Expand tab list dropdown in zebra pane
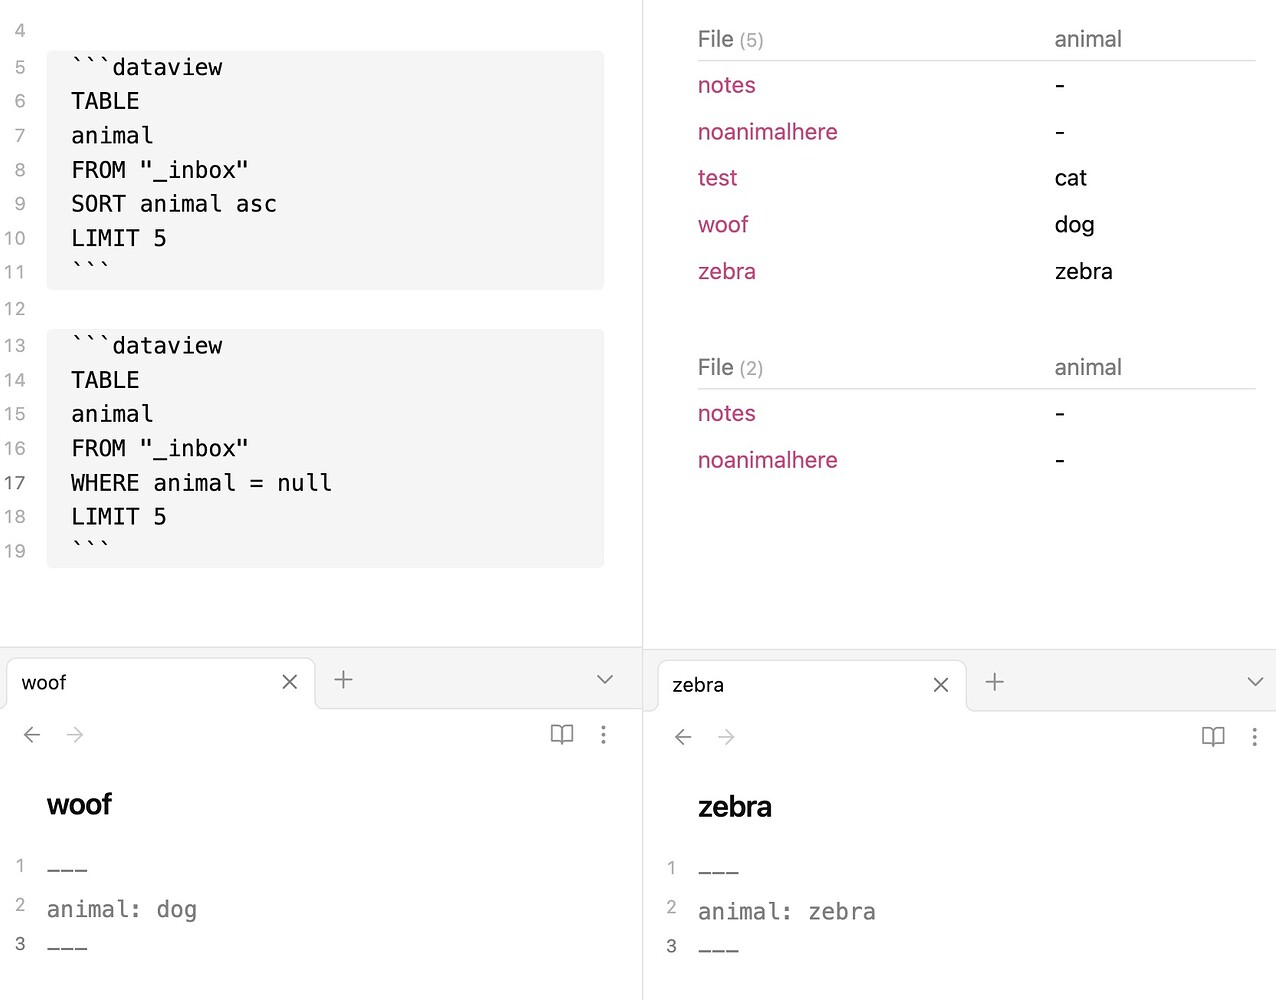 (1255, 682)
